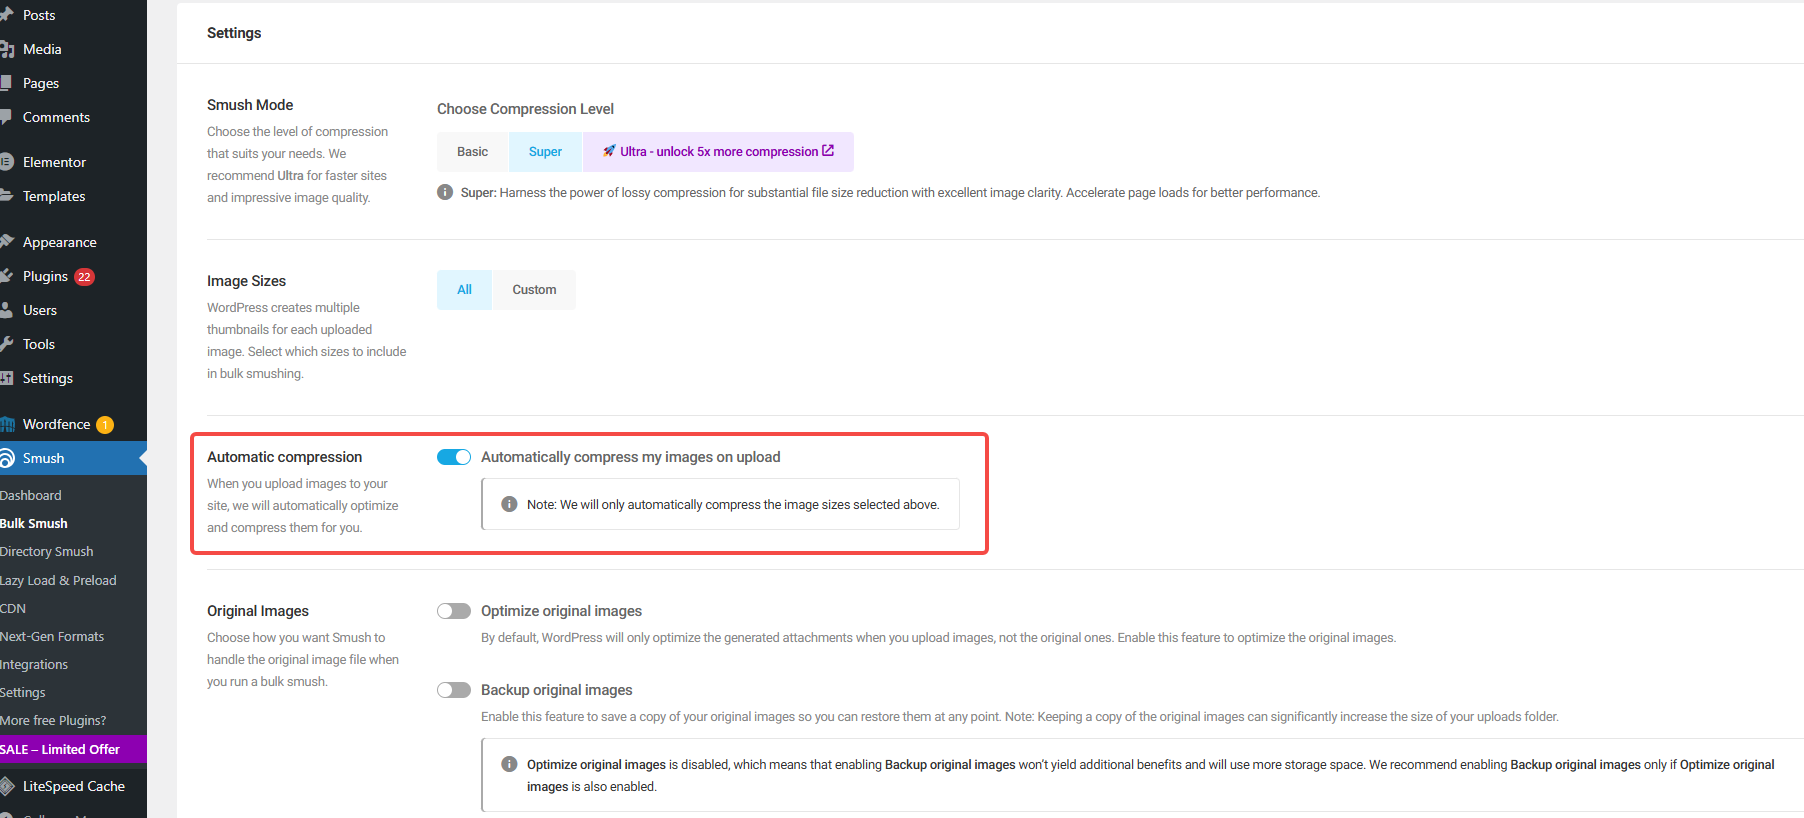Viewport: 1804px width, 818px height.
Task: Turn on Backup original images toggle
Action: click(x=454, y=690)
